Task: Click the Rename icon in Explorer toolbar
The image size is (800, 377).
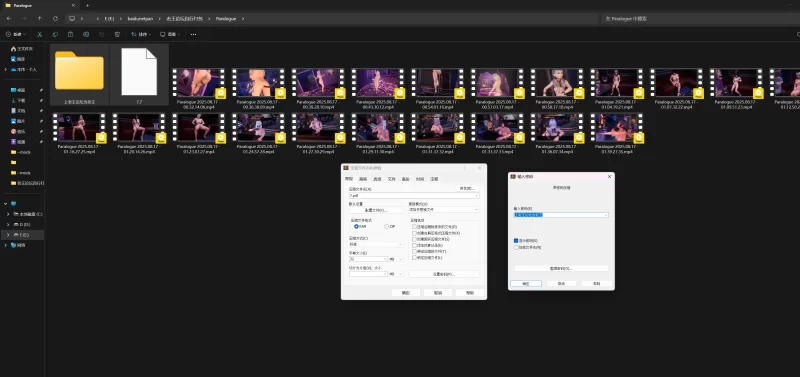Action: click(x=86, y=34)
